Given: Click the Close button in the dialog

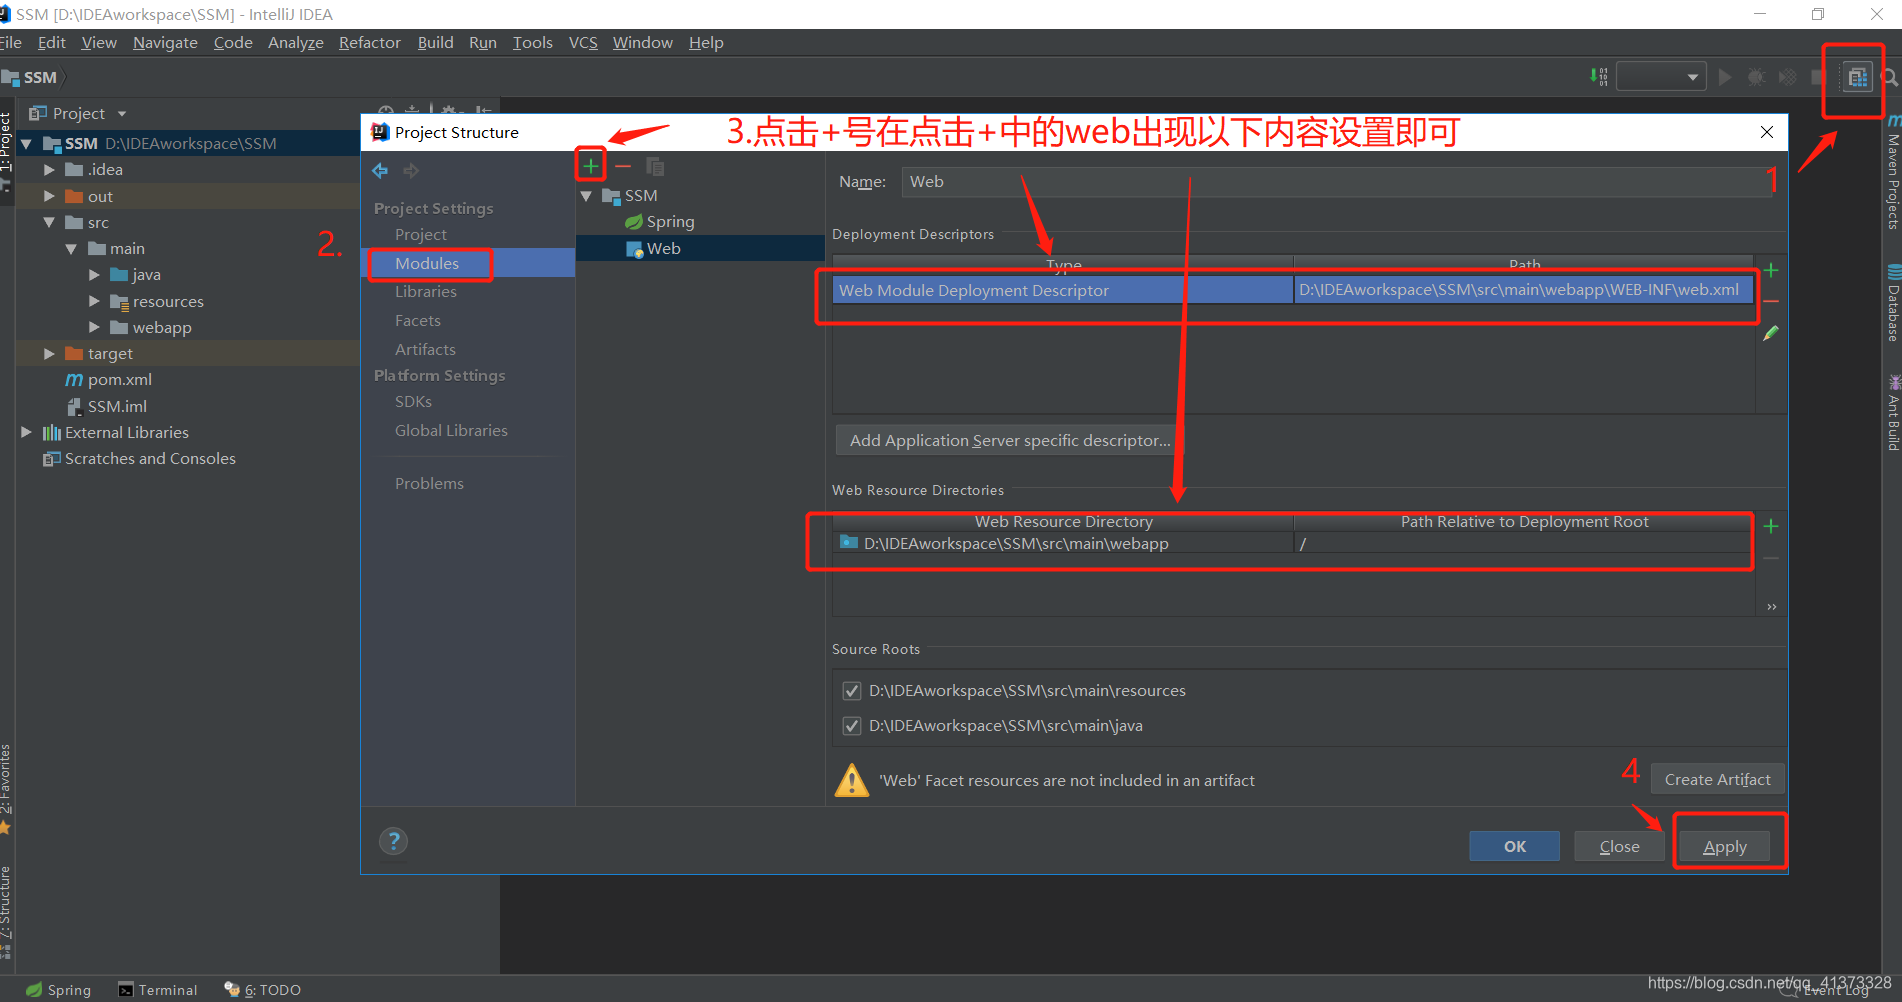Looking at the screenshot, I should coord(1619,847).
